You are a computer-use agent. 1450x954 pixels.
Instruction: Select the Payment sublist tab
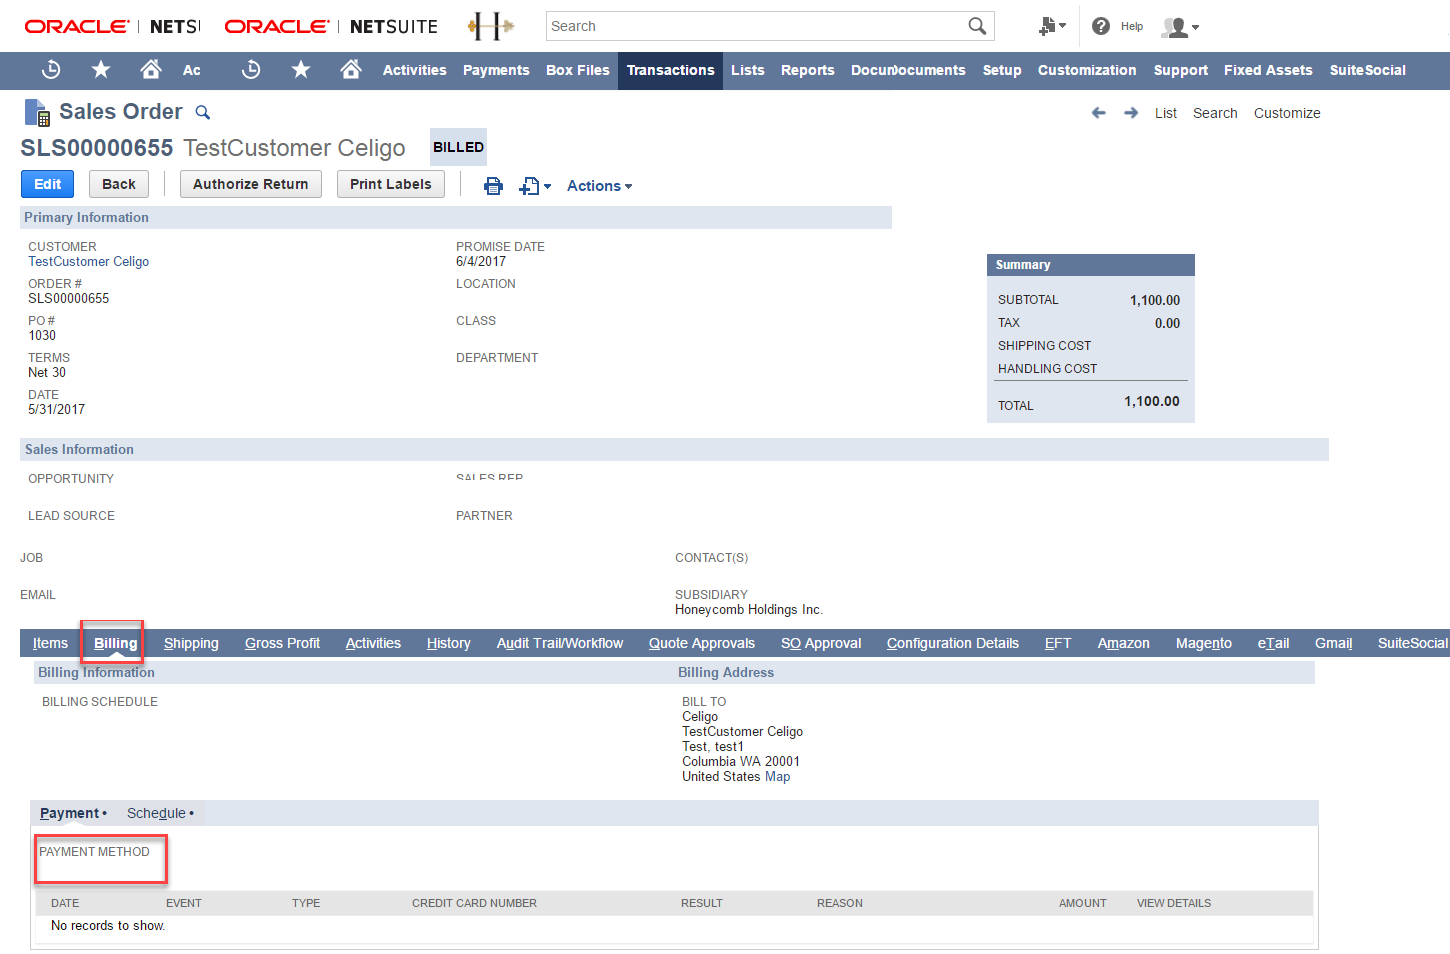click(x=73, y=813)
